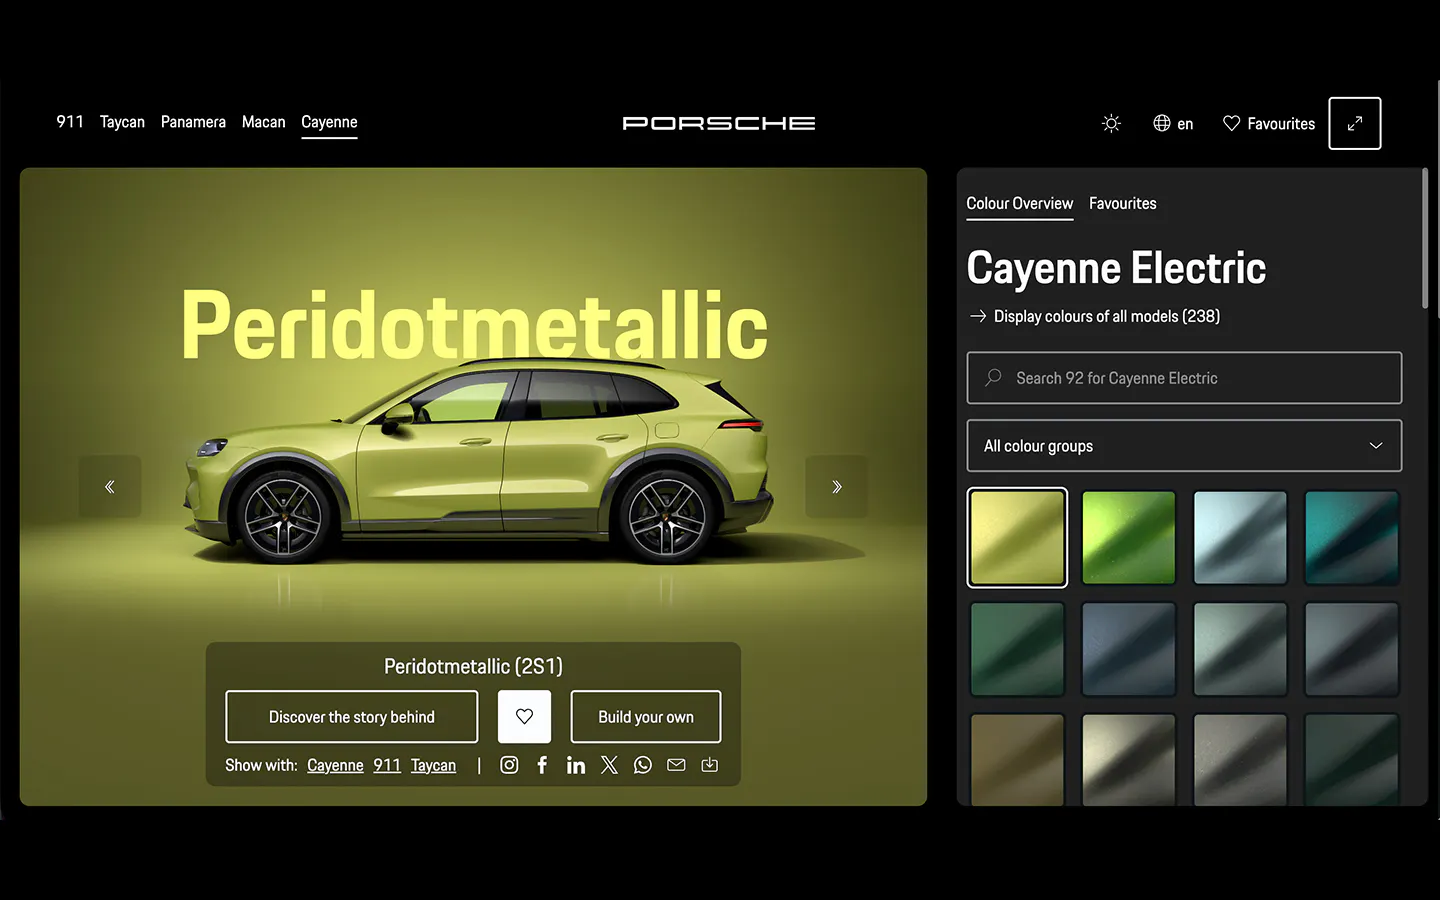Click Build your own button
1440x900 pixels.
tap(646, 716)
